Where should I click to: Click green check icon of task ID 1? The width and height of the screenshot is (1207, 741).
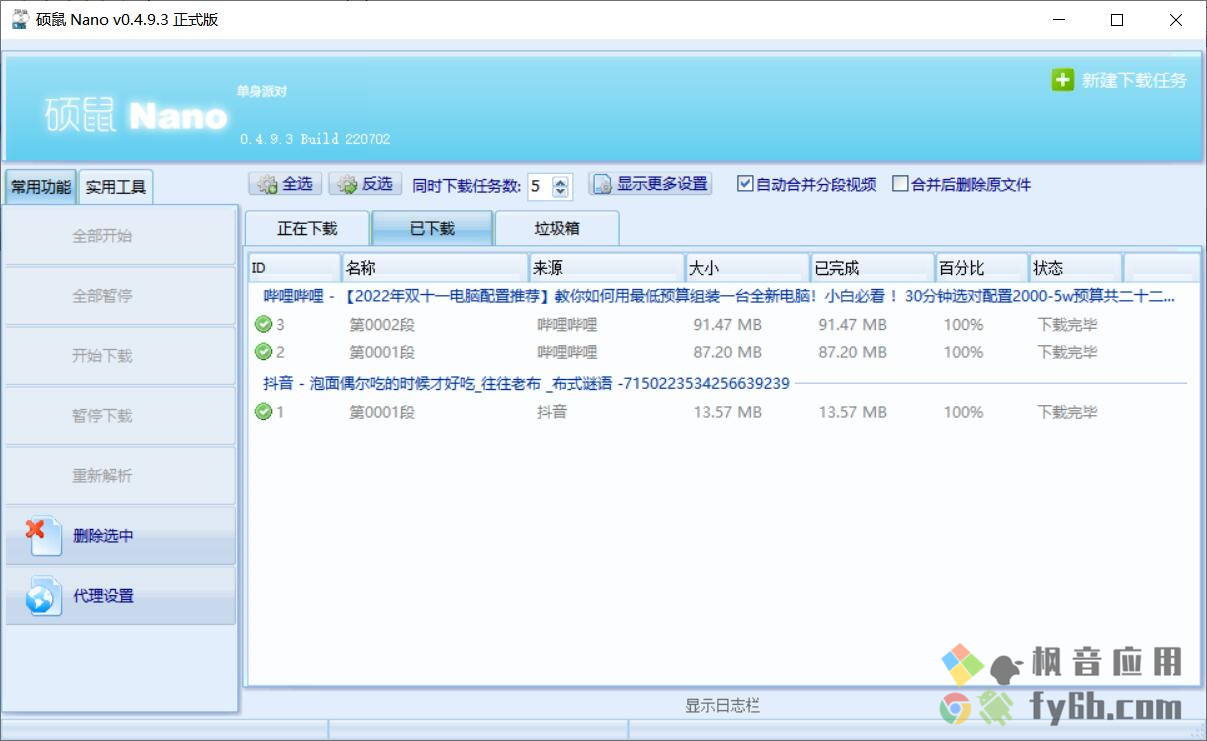click(x=263, y=411)
